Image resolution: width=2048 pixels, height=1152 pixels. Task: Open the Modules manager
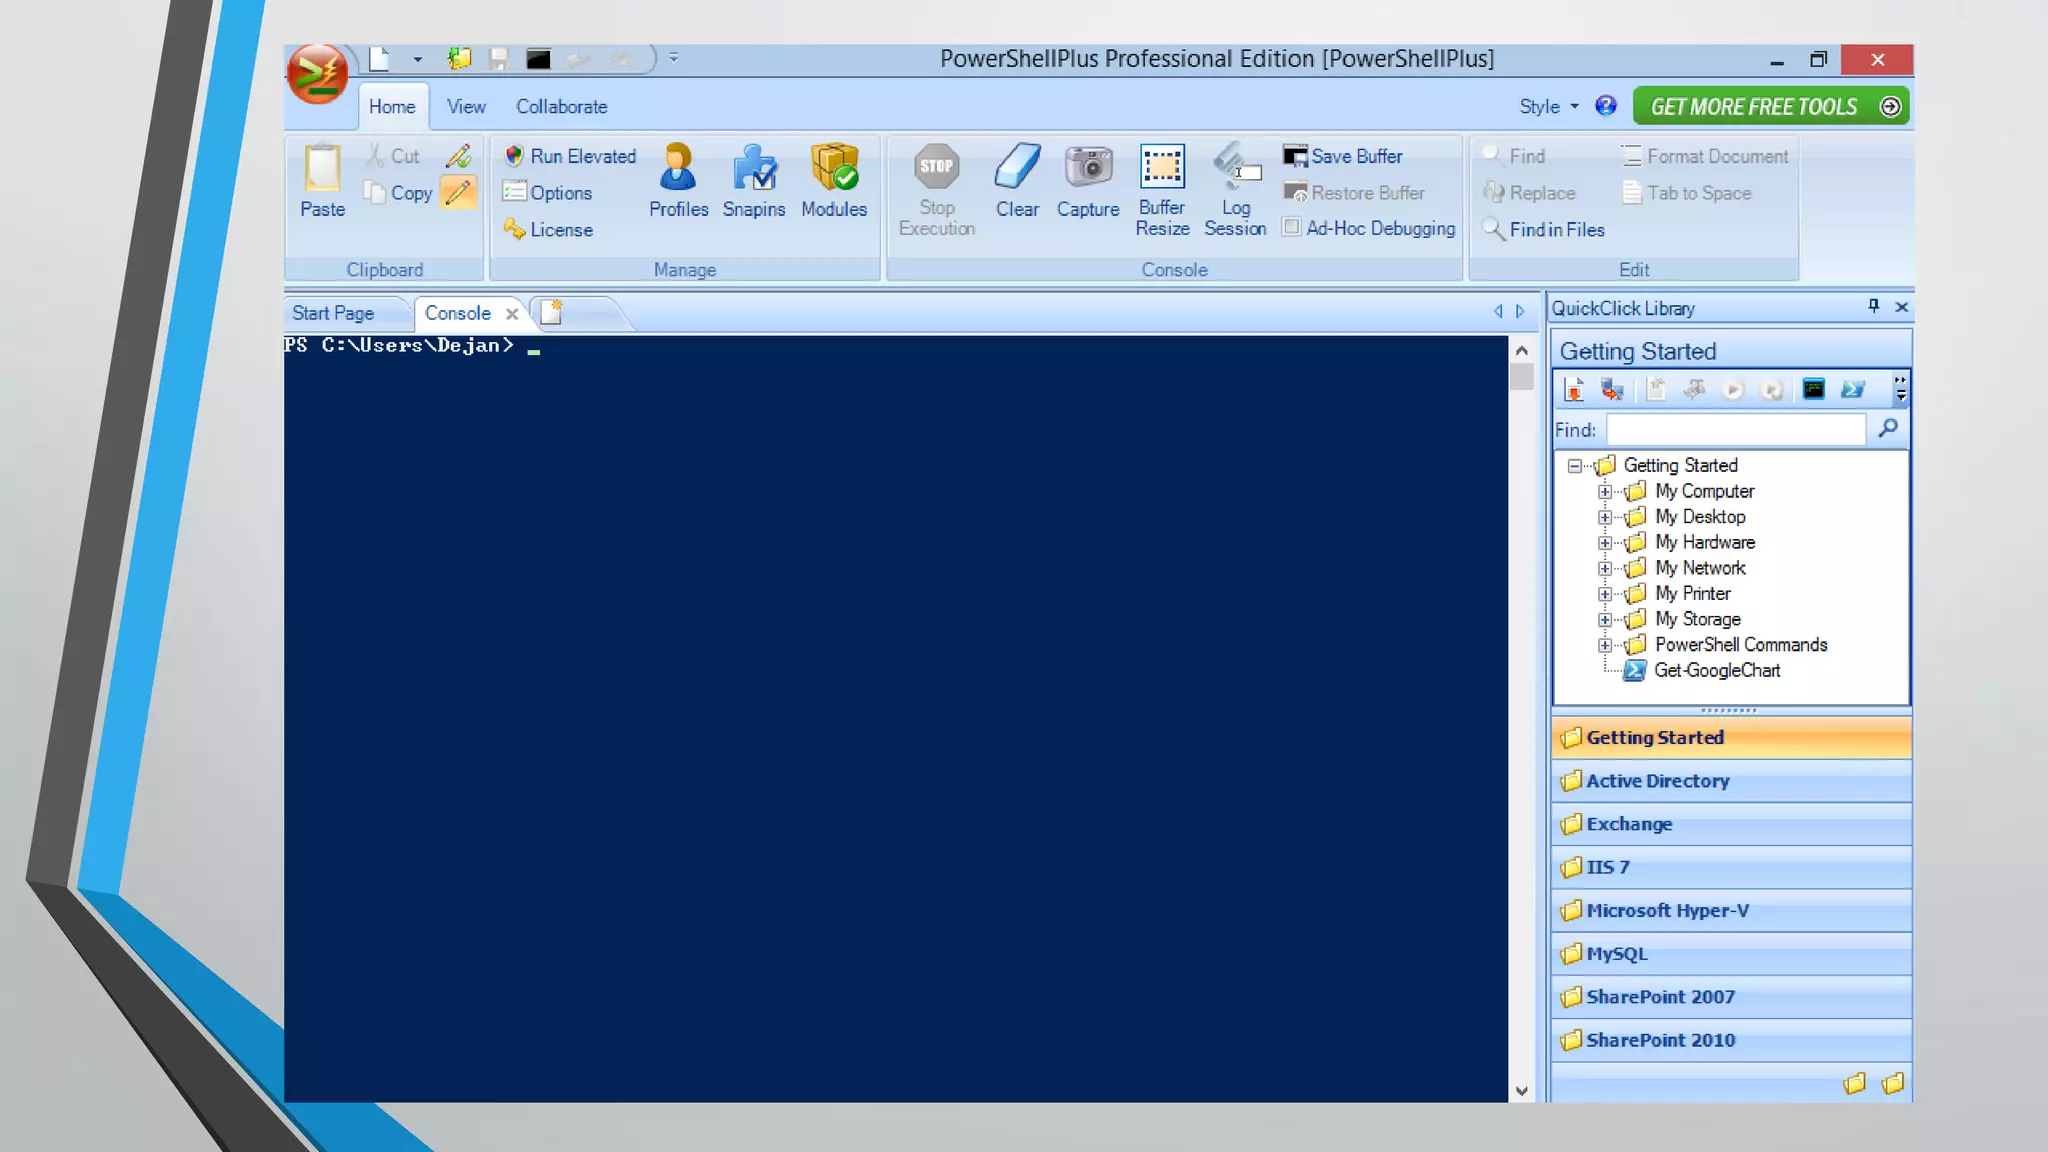pos(834,168)
